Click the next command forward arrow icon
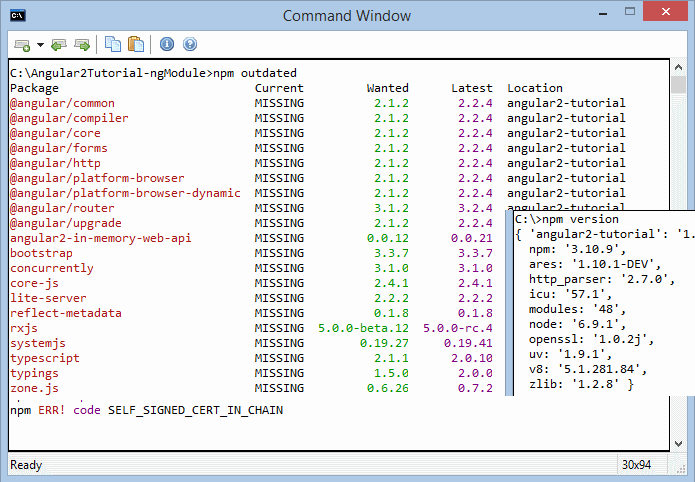The image size is (695, 482). pos(82,45)
